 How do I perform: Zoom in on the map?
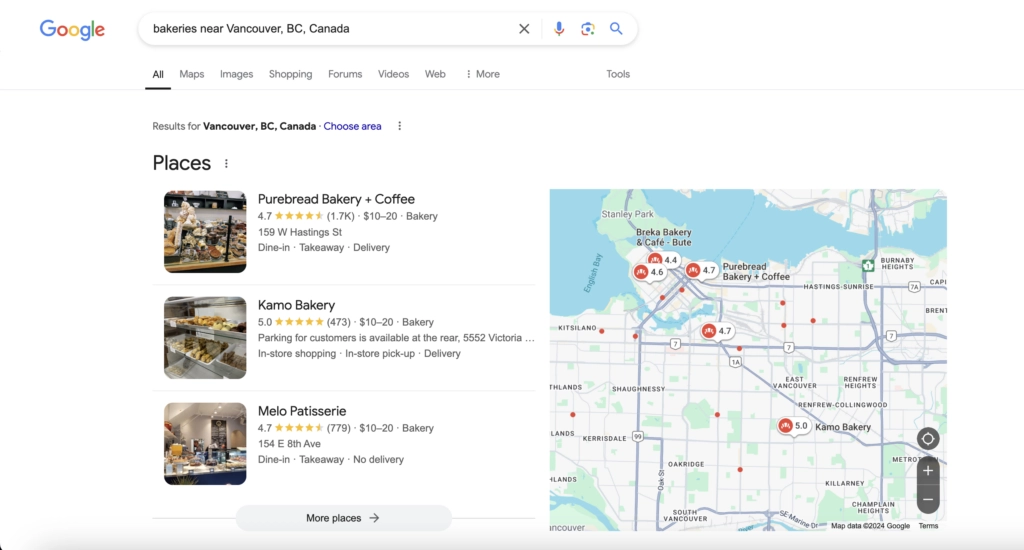click(x=927, y=471)
